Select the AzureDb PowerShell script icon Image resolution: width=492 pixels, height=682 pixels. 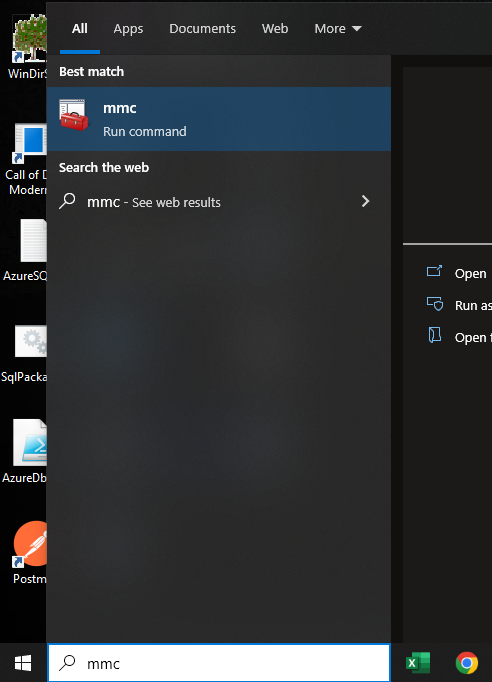click(x=25, y=451)
